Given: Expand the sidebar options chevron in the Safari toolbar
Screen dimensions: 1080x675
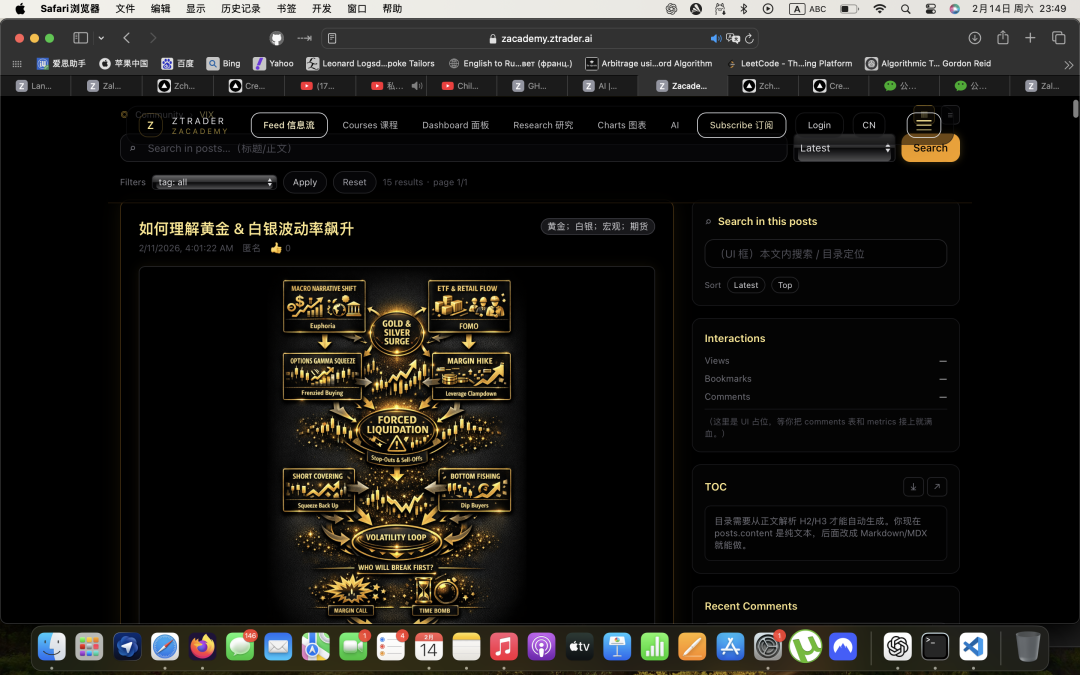Looking at the screenshot, I should tap(101, 38).
